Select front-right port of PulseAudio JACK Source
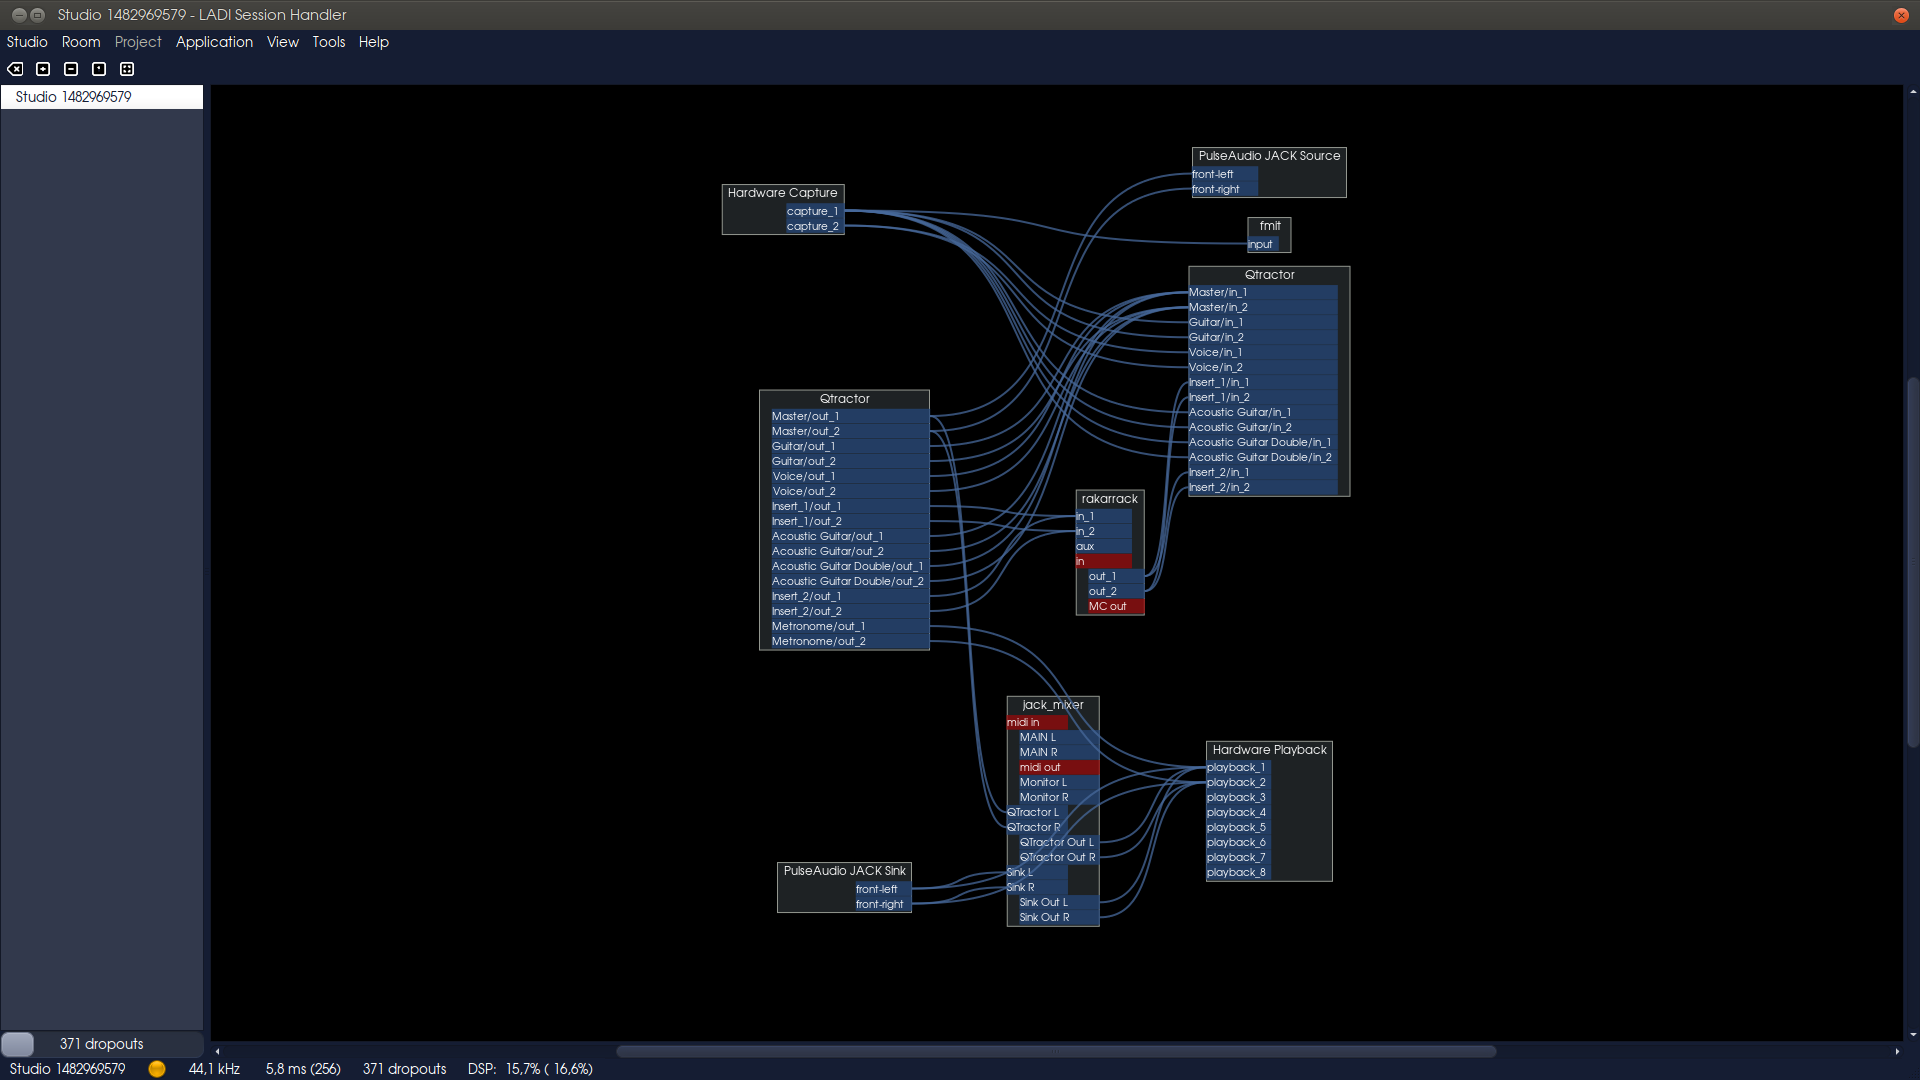 click(1224, 189)
